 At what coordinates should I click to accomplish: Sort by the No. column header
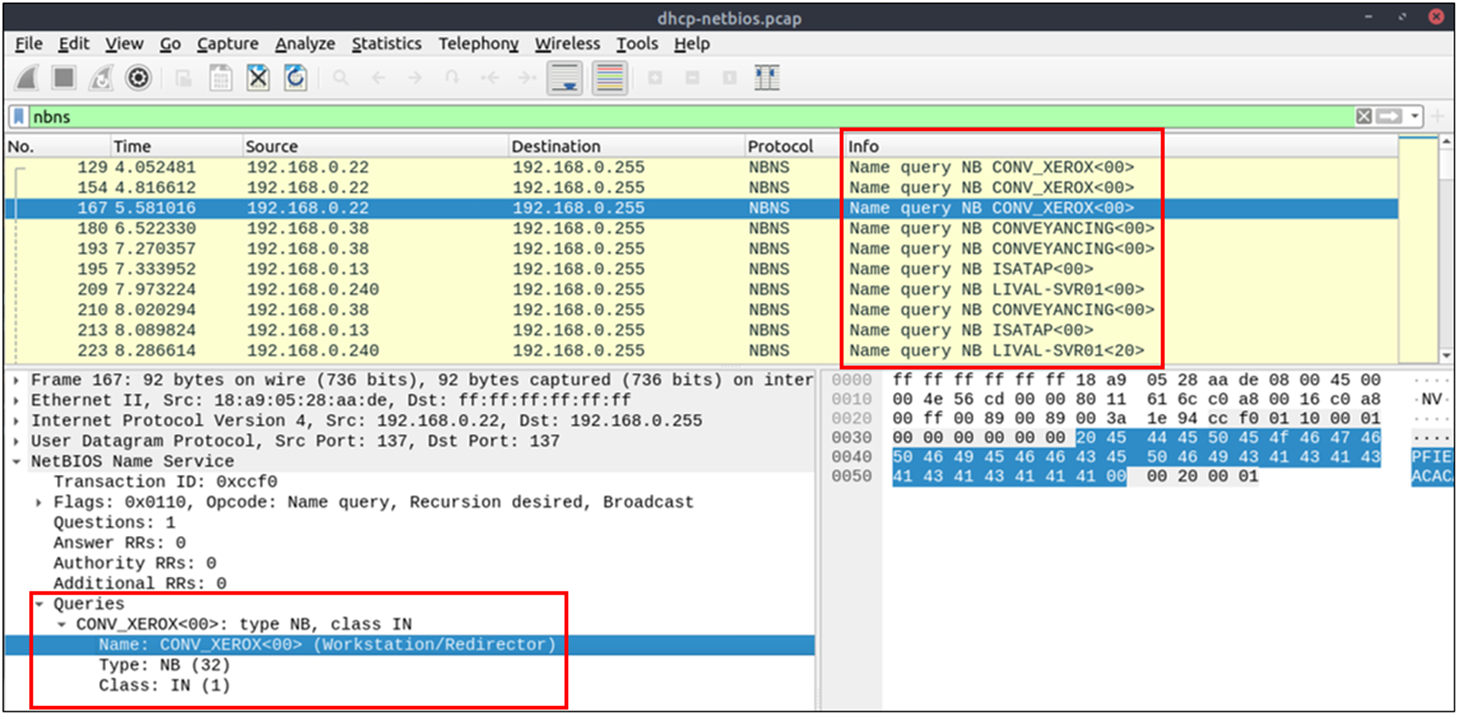(x=56, y=146)
